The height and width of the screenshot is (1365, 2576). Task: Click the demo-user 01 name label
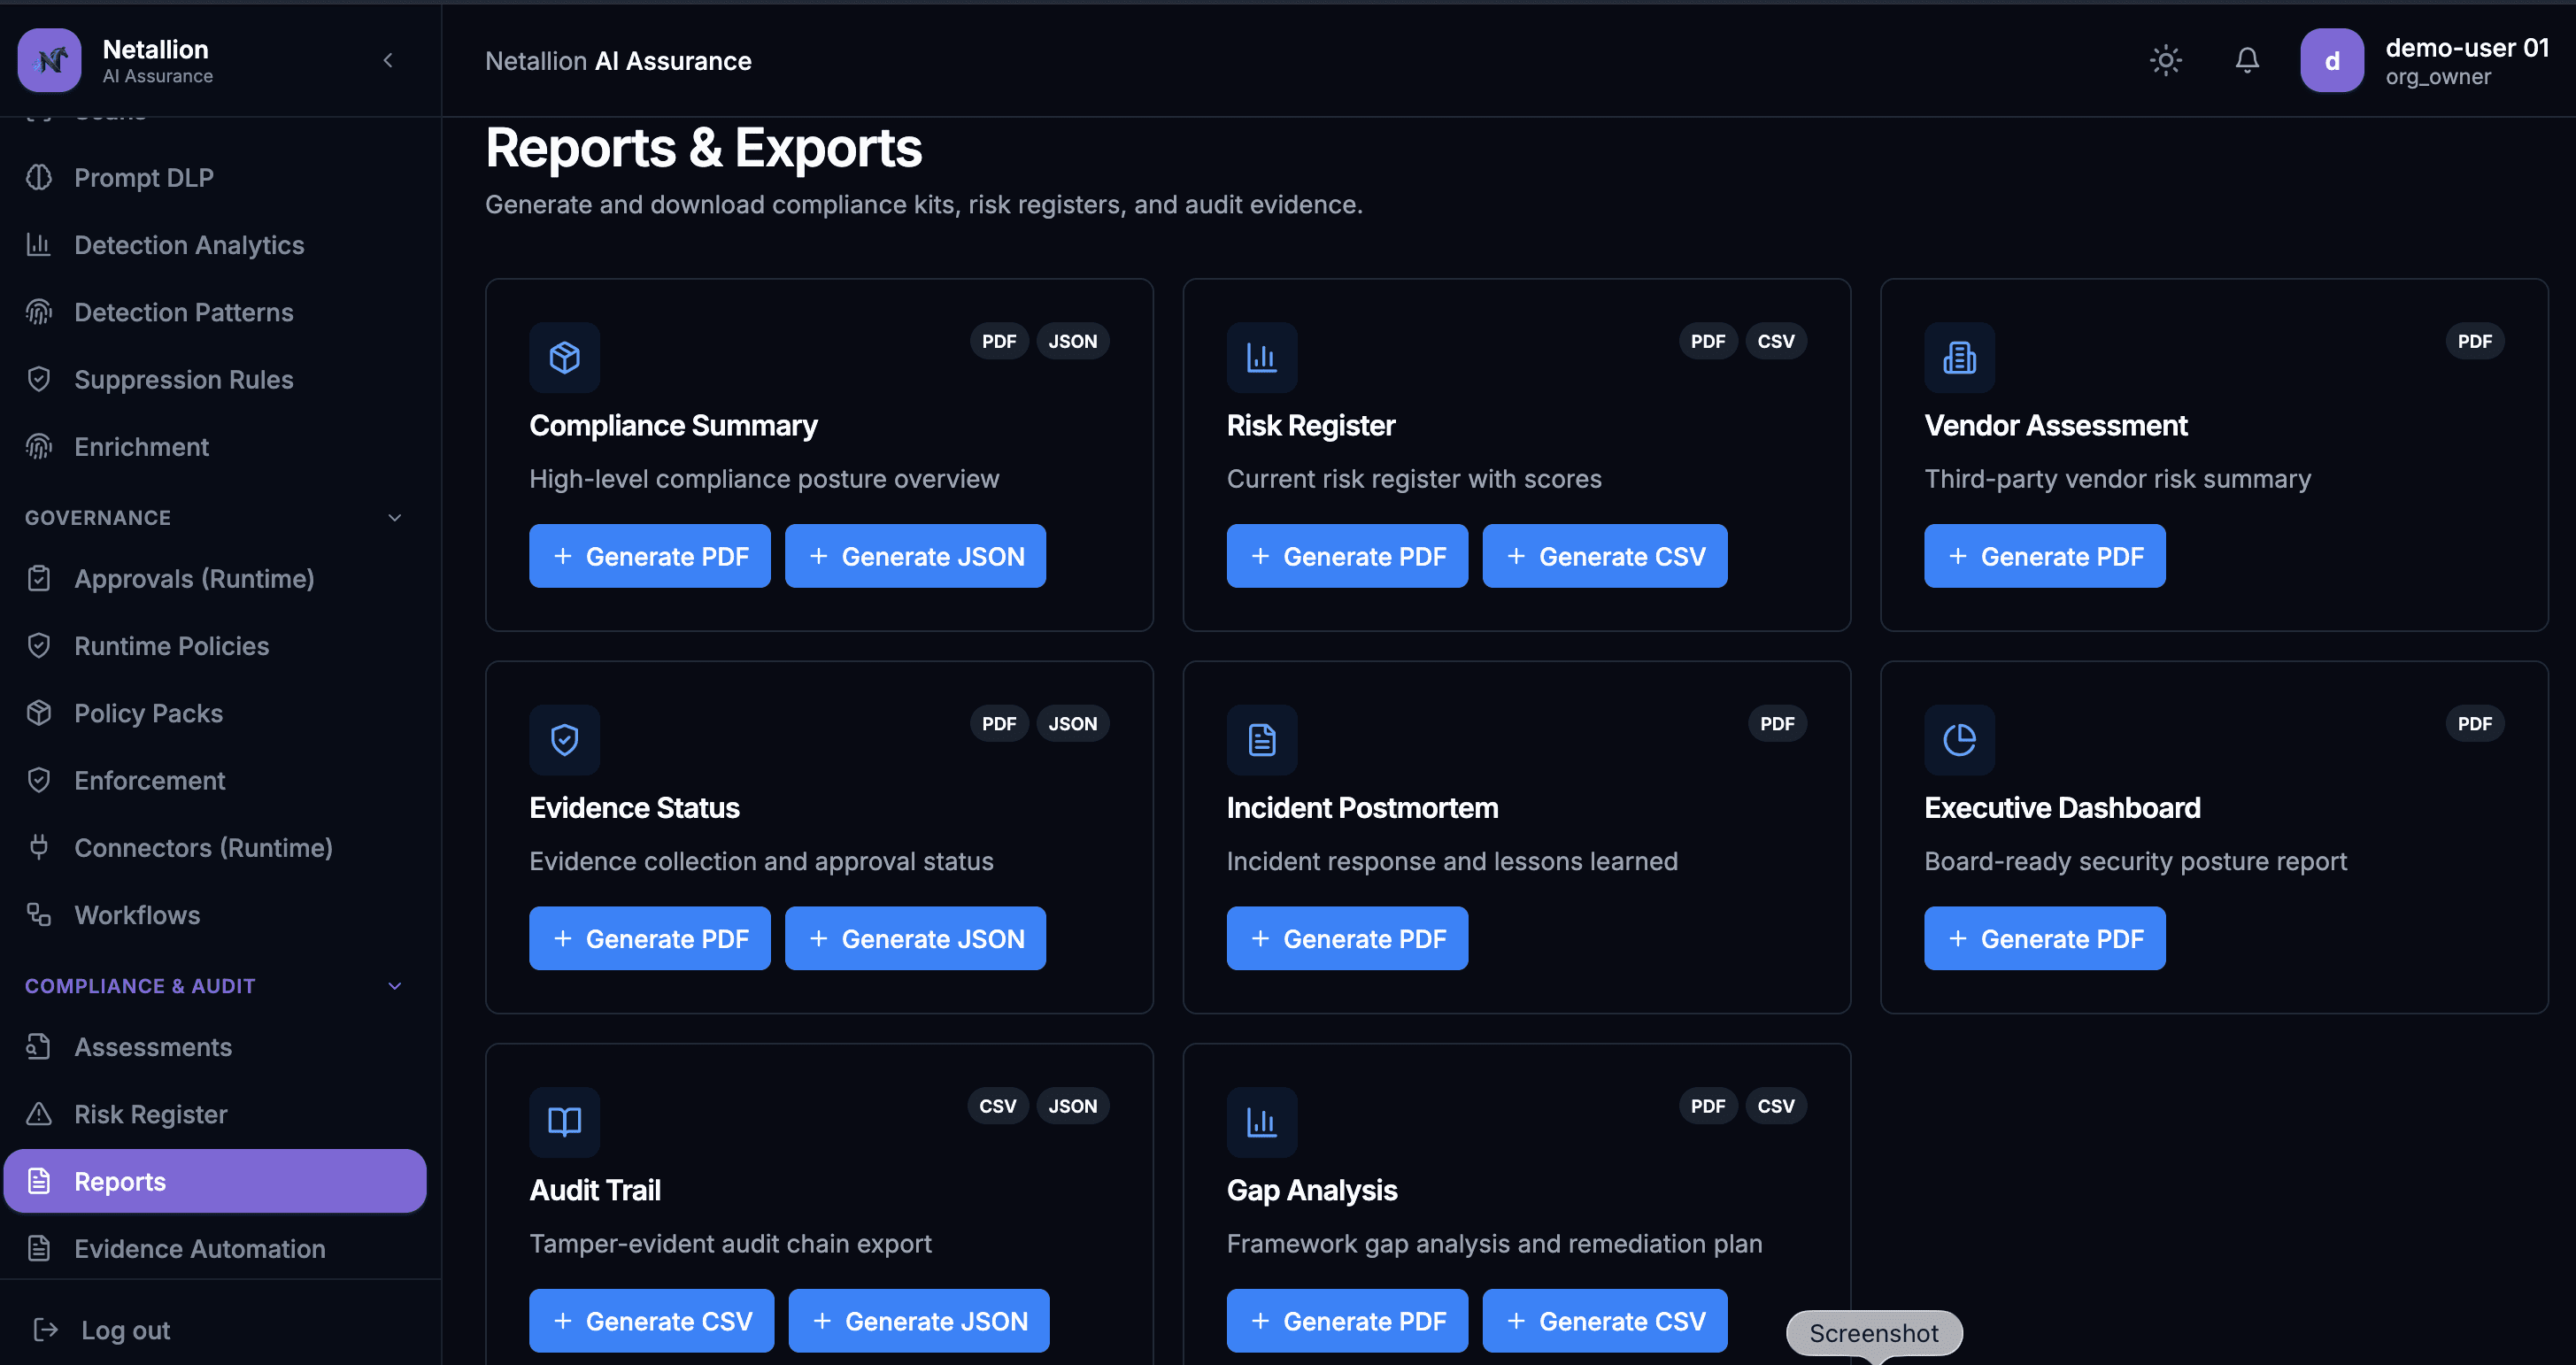point(2467,48)
